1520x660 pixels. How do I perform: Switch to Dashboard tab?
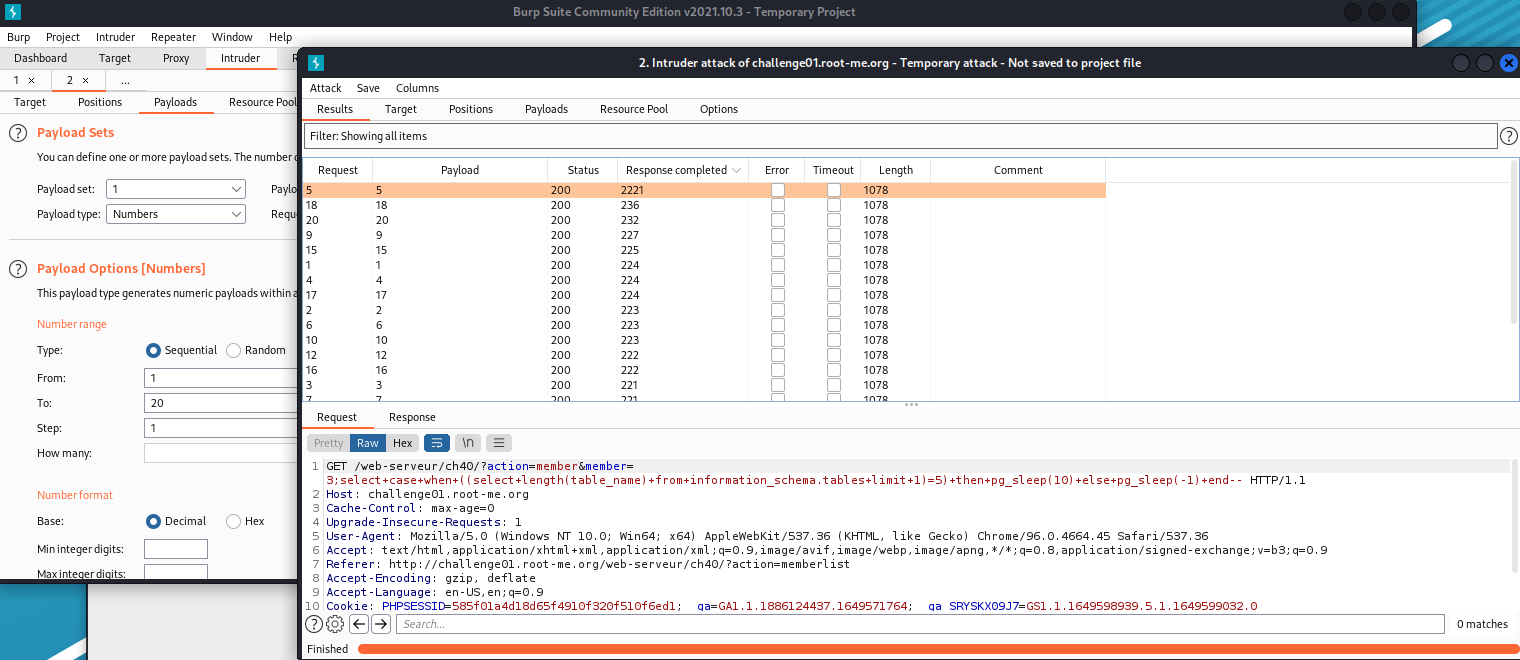(41, 58)
